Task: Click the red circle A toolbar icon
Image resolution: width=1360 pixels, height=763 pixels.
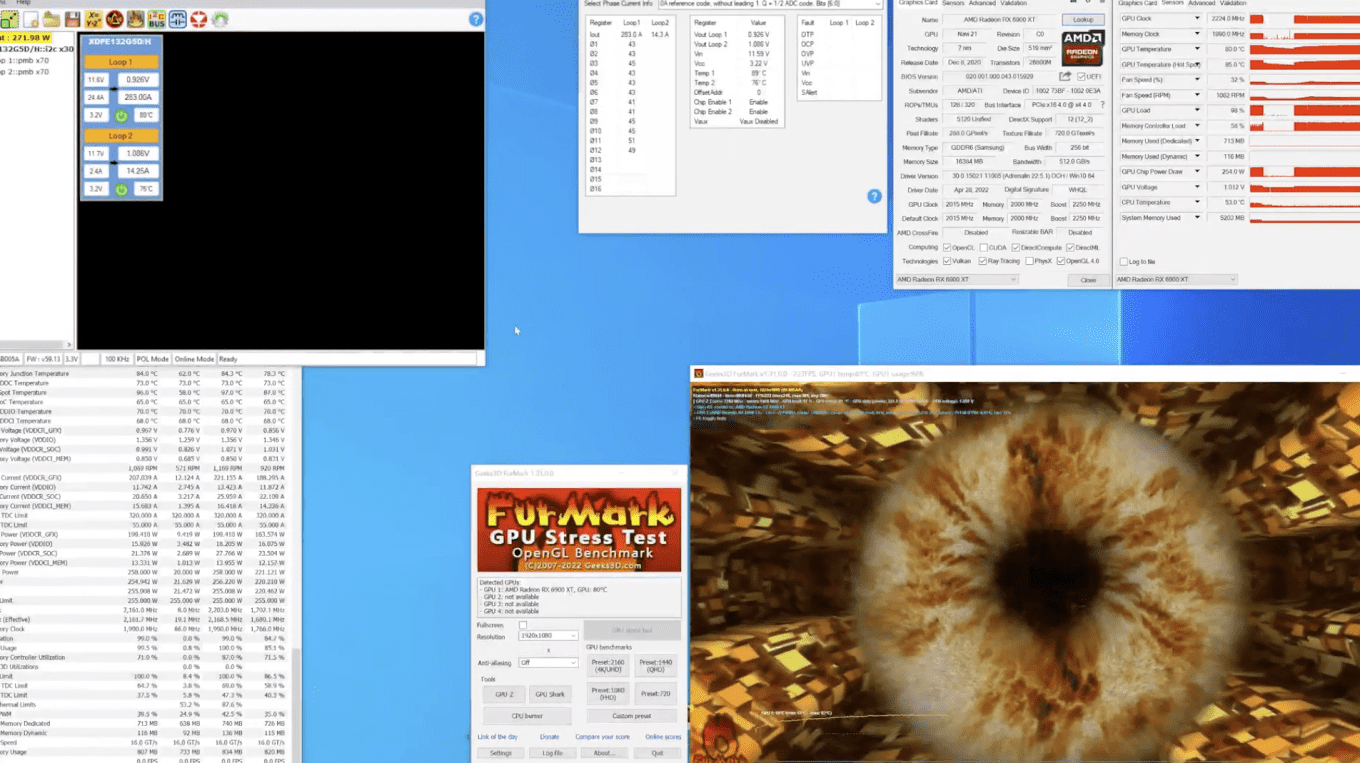Action: [x=115, y=20]
